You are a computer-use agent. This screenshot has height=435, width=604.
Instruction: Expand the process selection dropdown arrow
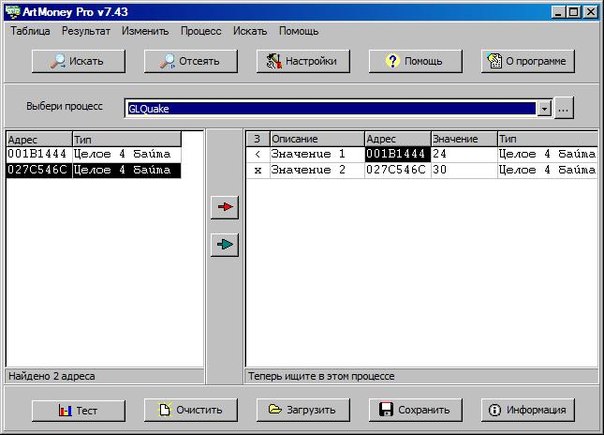tap(544, 109)
